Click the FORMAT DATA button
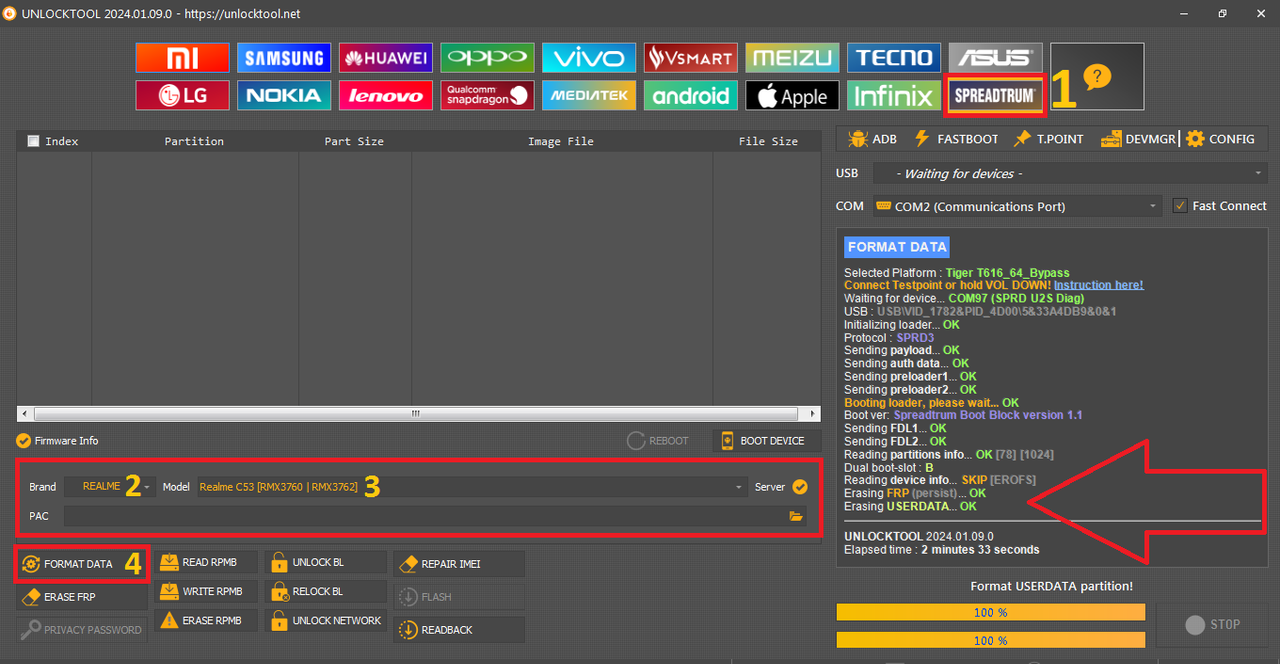Screen dimensions: 1280x664 [x=82, y=564]
